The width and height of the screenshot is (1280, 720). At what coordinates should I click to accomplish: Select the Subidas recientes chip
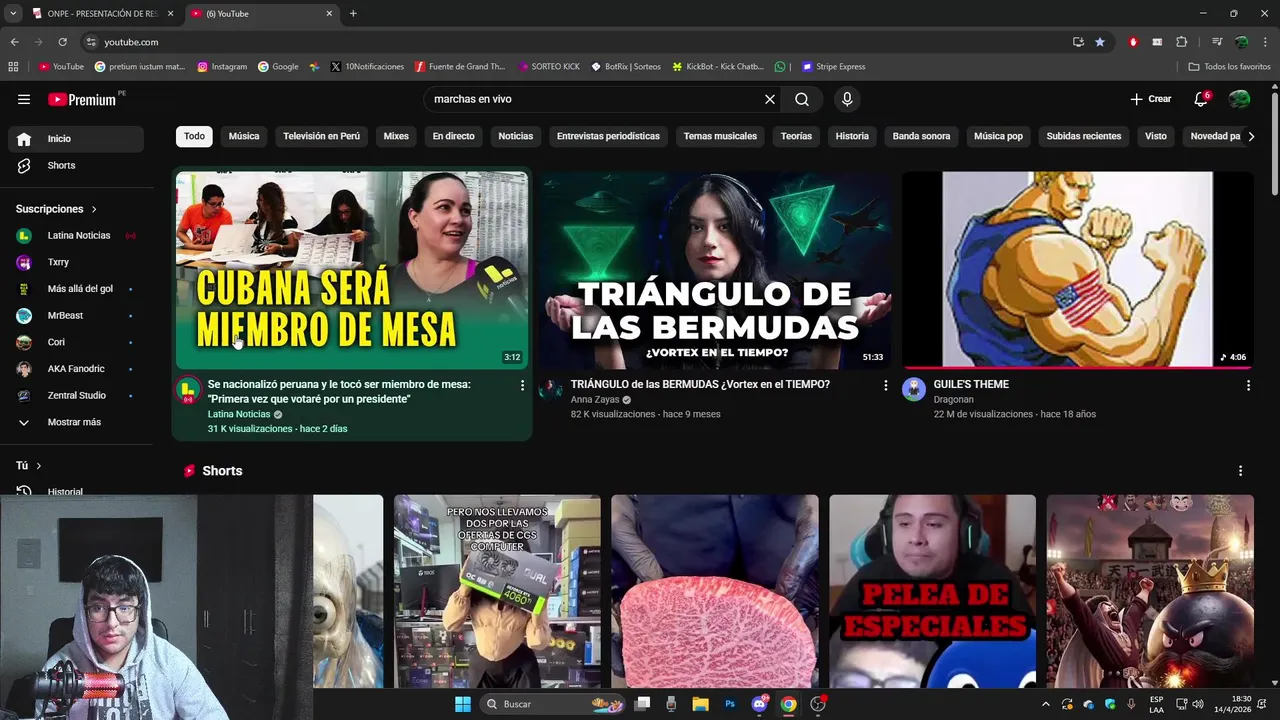[x=1084, y=136]
